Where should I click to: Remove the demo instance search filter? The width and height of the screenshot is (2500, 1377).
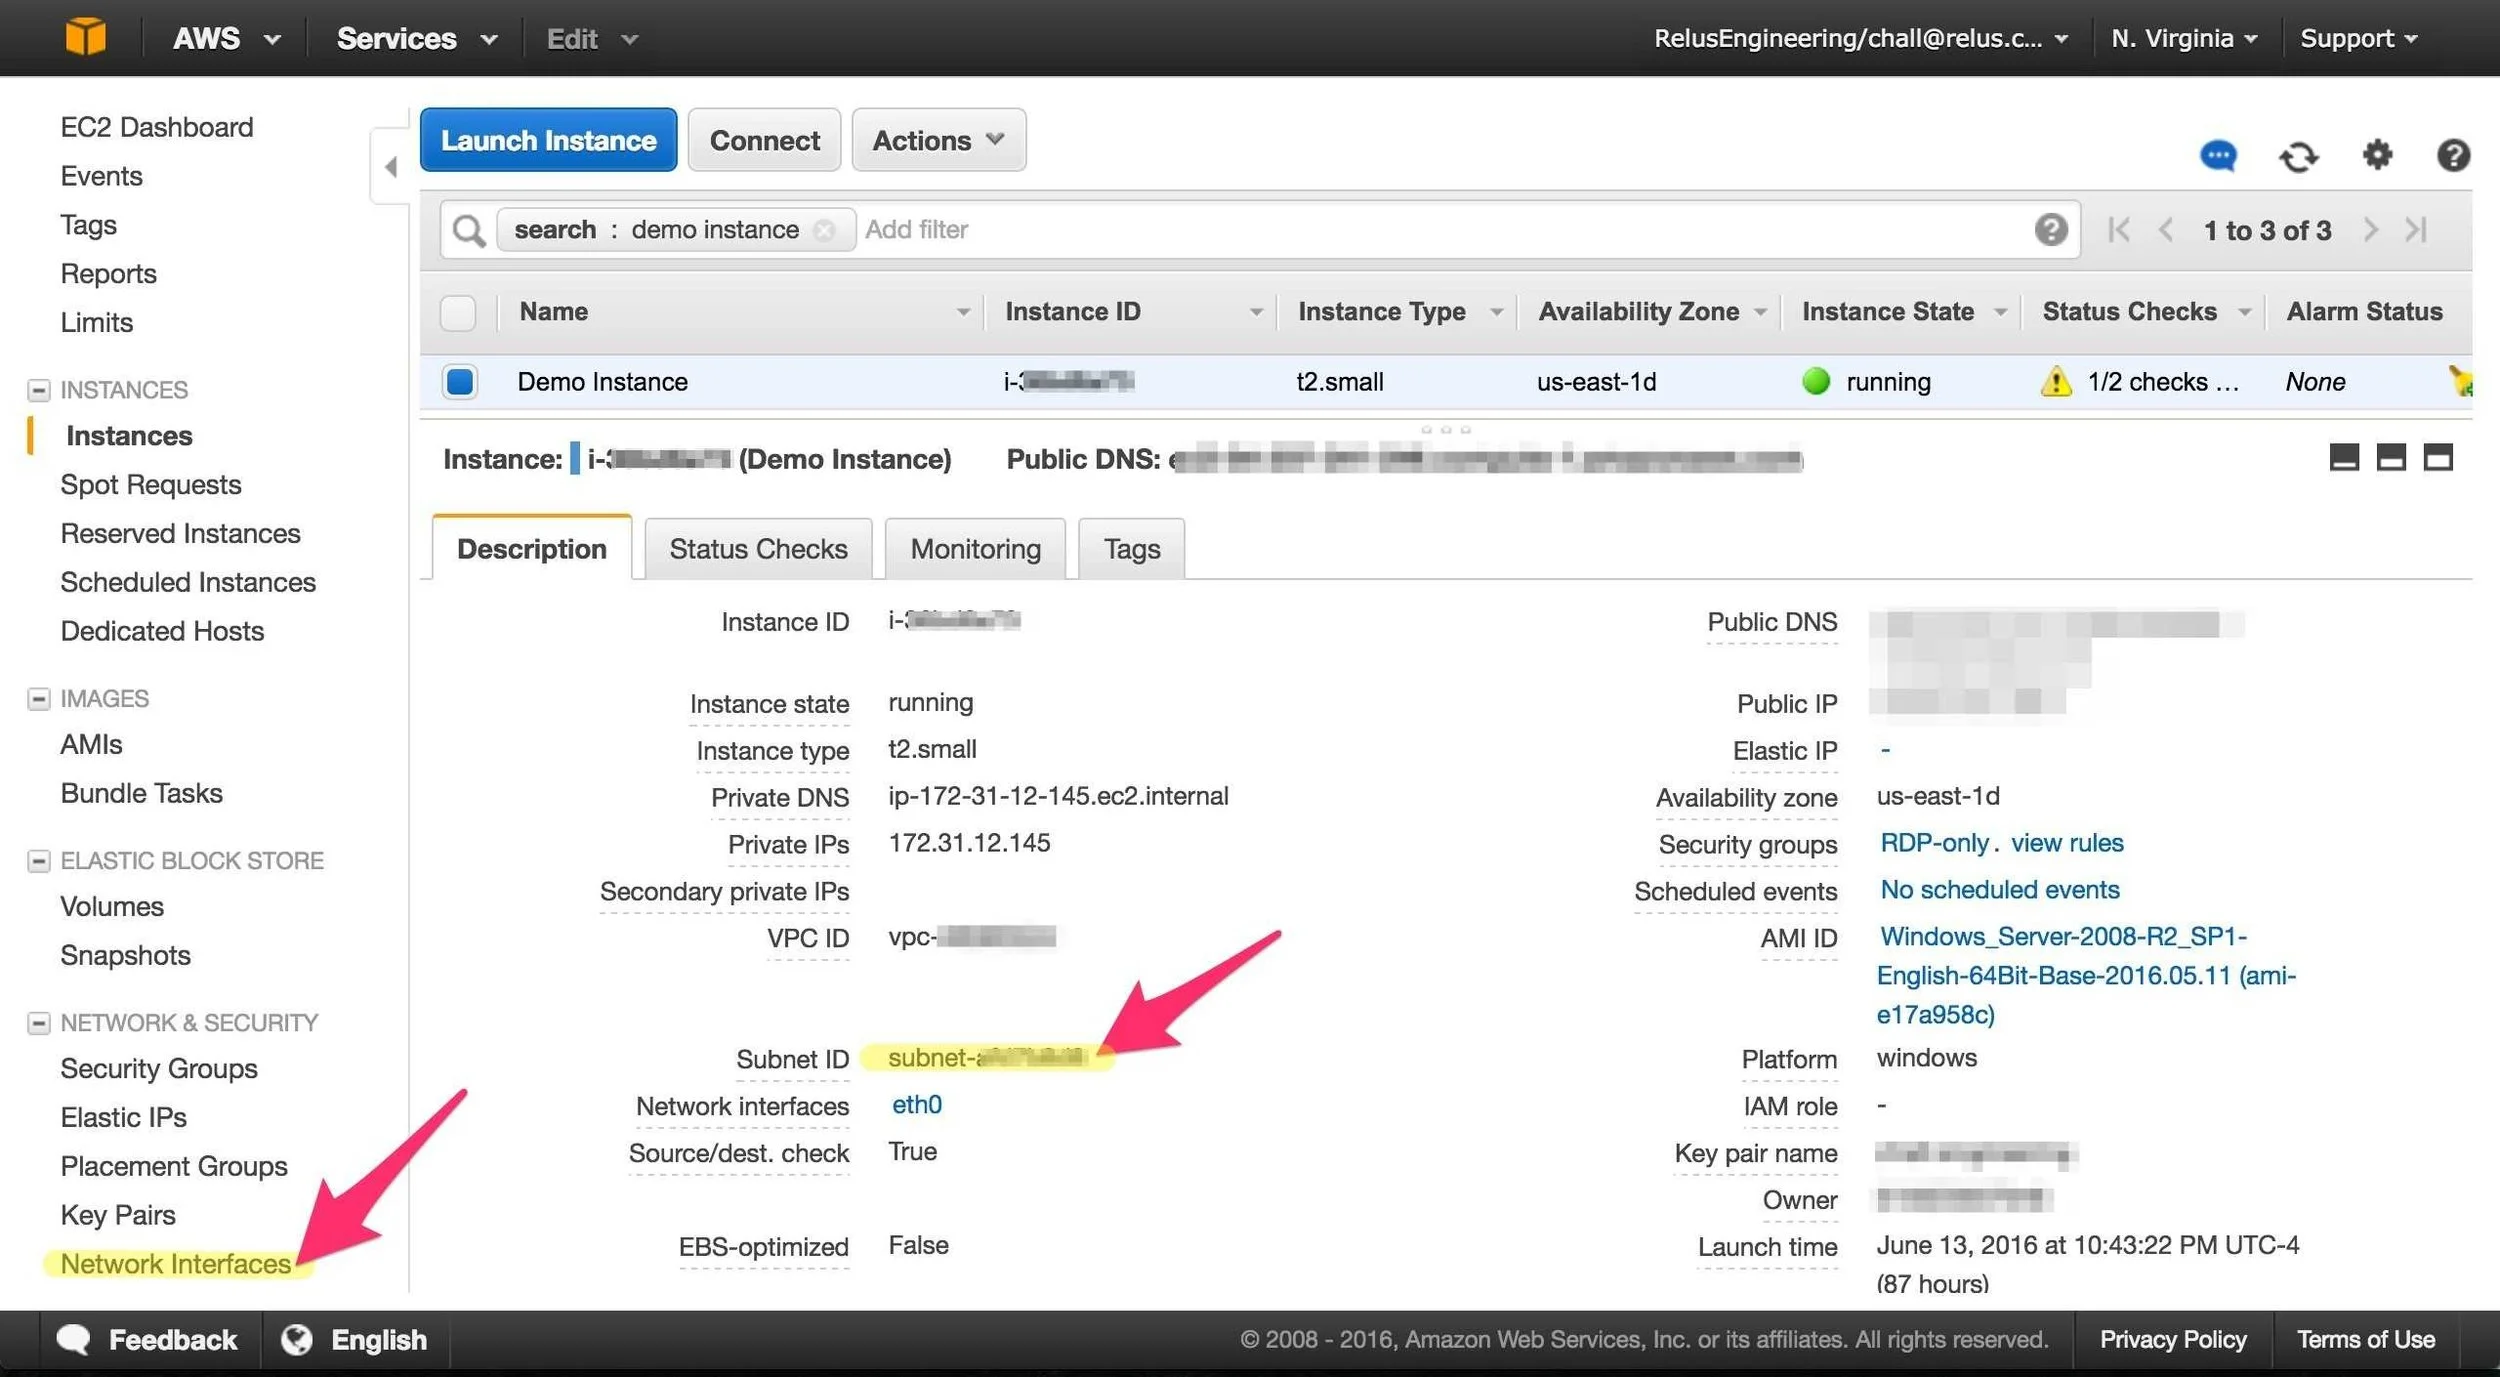pos(824,230)
